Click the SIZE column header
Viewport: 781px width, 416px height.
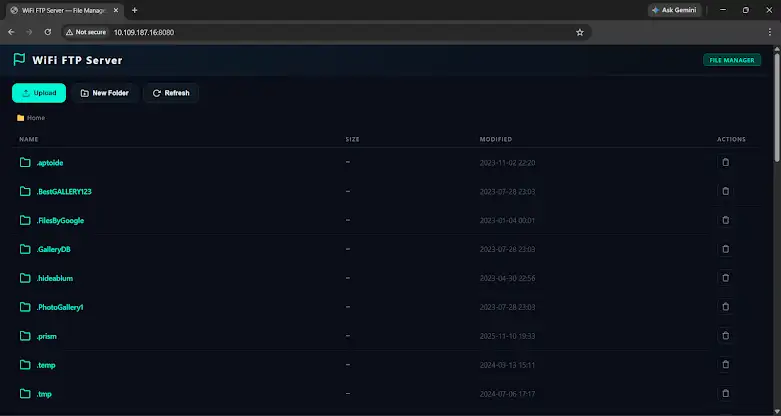tap(353, 139)
